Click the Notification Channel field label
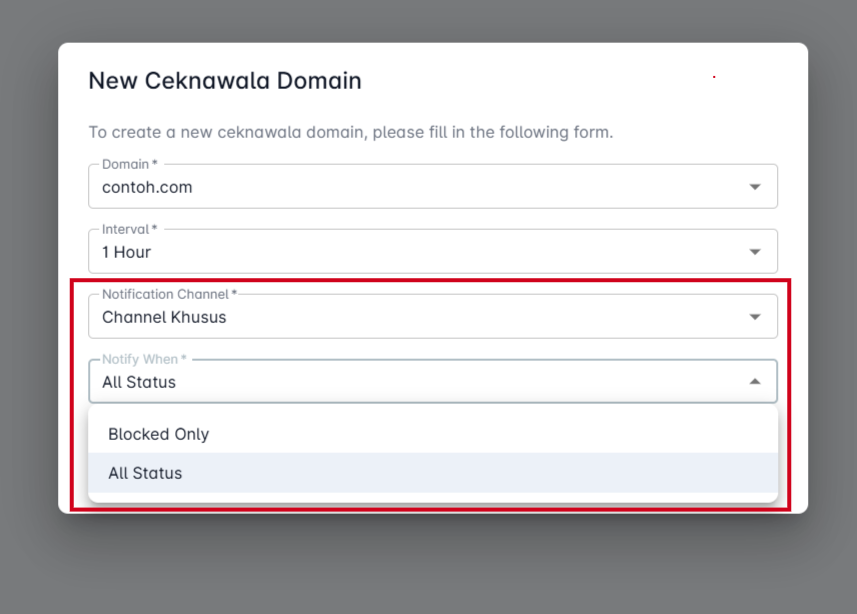This screenshot has width=857, height=614. pos(169,294)
